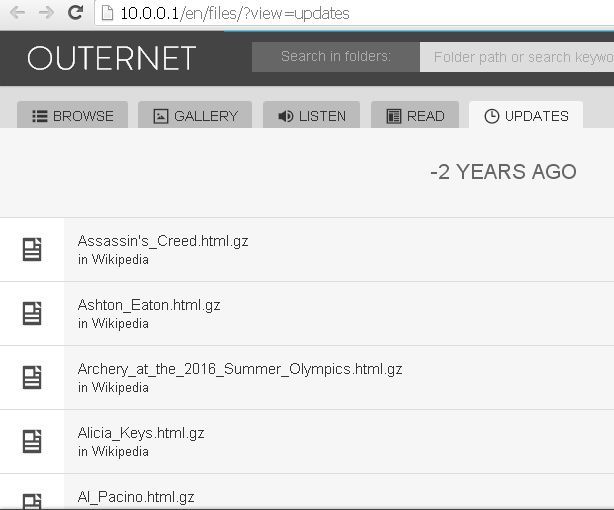This screenshot has width=614, height=510.
Task: Open Ashton_Eaton.html.gz file
Action: [x=149, y=305]
